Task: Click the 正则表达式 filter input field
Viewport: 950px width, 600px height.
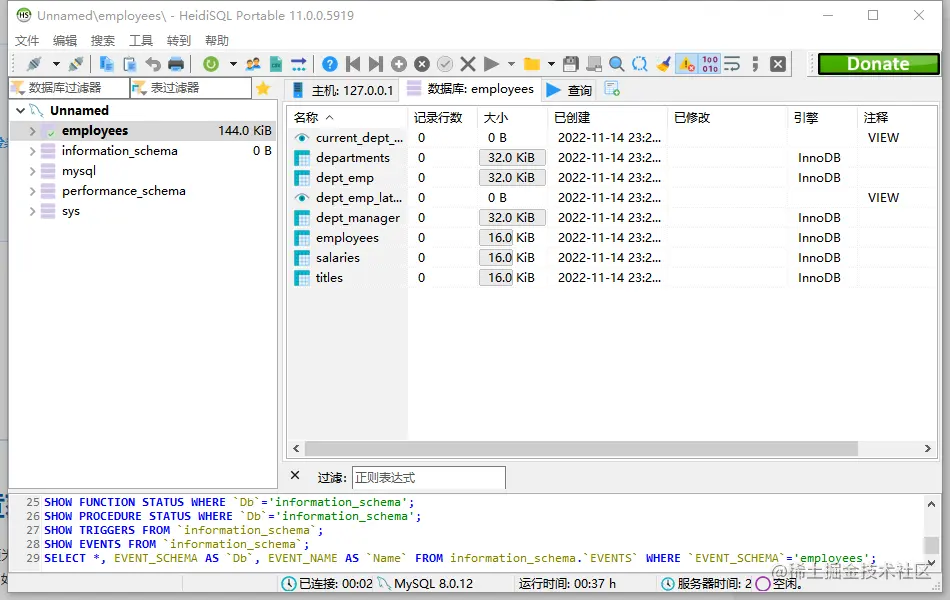Action: pyautogui.click(x=428, y=477)
